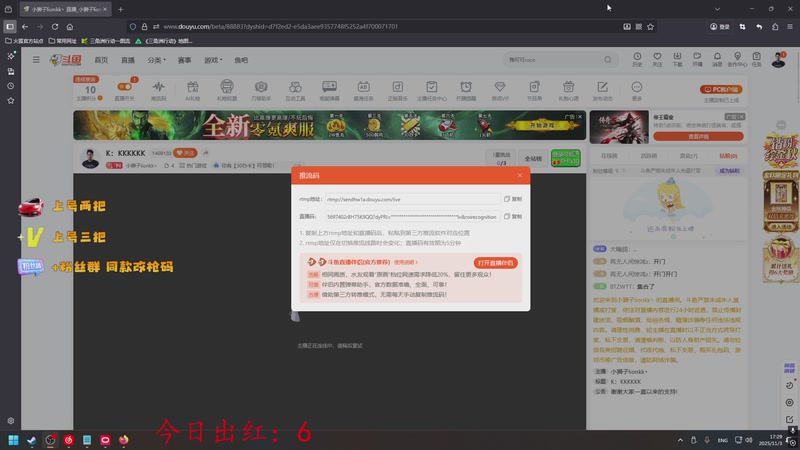Screen dimensions: 800x450
Task: Go to the 直播 nav item
Action: pyautogui.click(x=128, y=60)
